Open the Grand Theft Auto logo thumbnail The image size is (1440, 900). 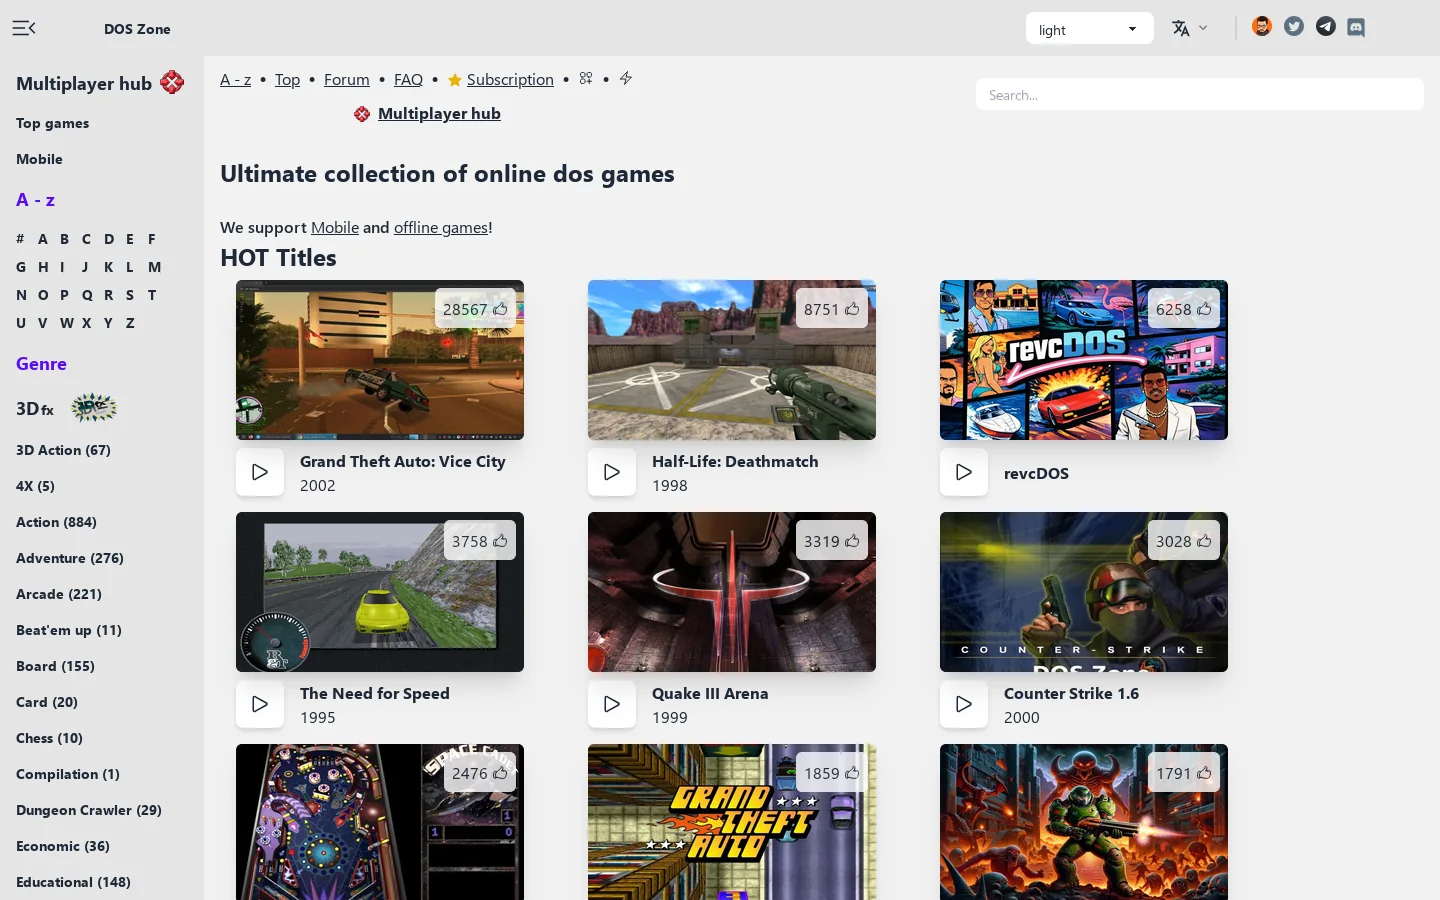[x=732, y=822]
